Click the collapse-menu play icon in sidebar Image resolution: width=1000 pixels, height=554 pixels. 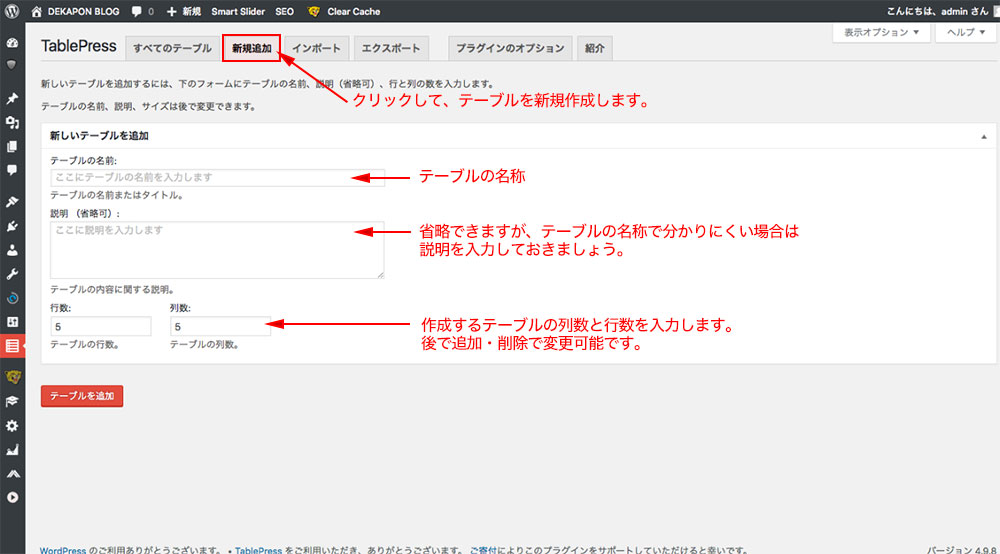[12, 497]
